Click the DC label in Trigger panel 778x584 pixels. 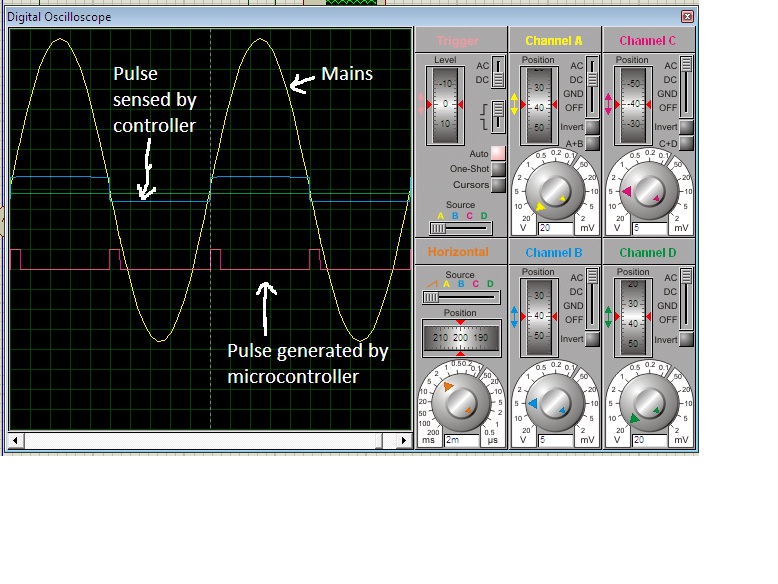click(482, 79)
